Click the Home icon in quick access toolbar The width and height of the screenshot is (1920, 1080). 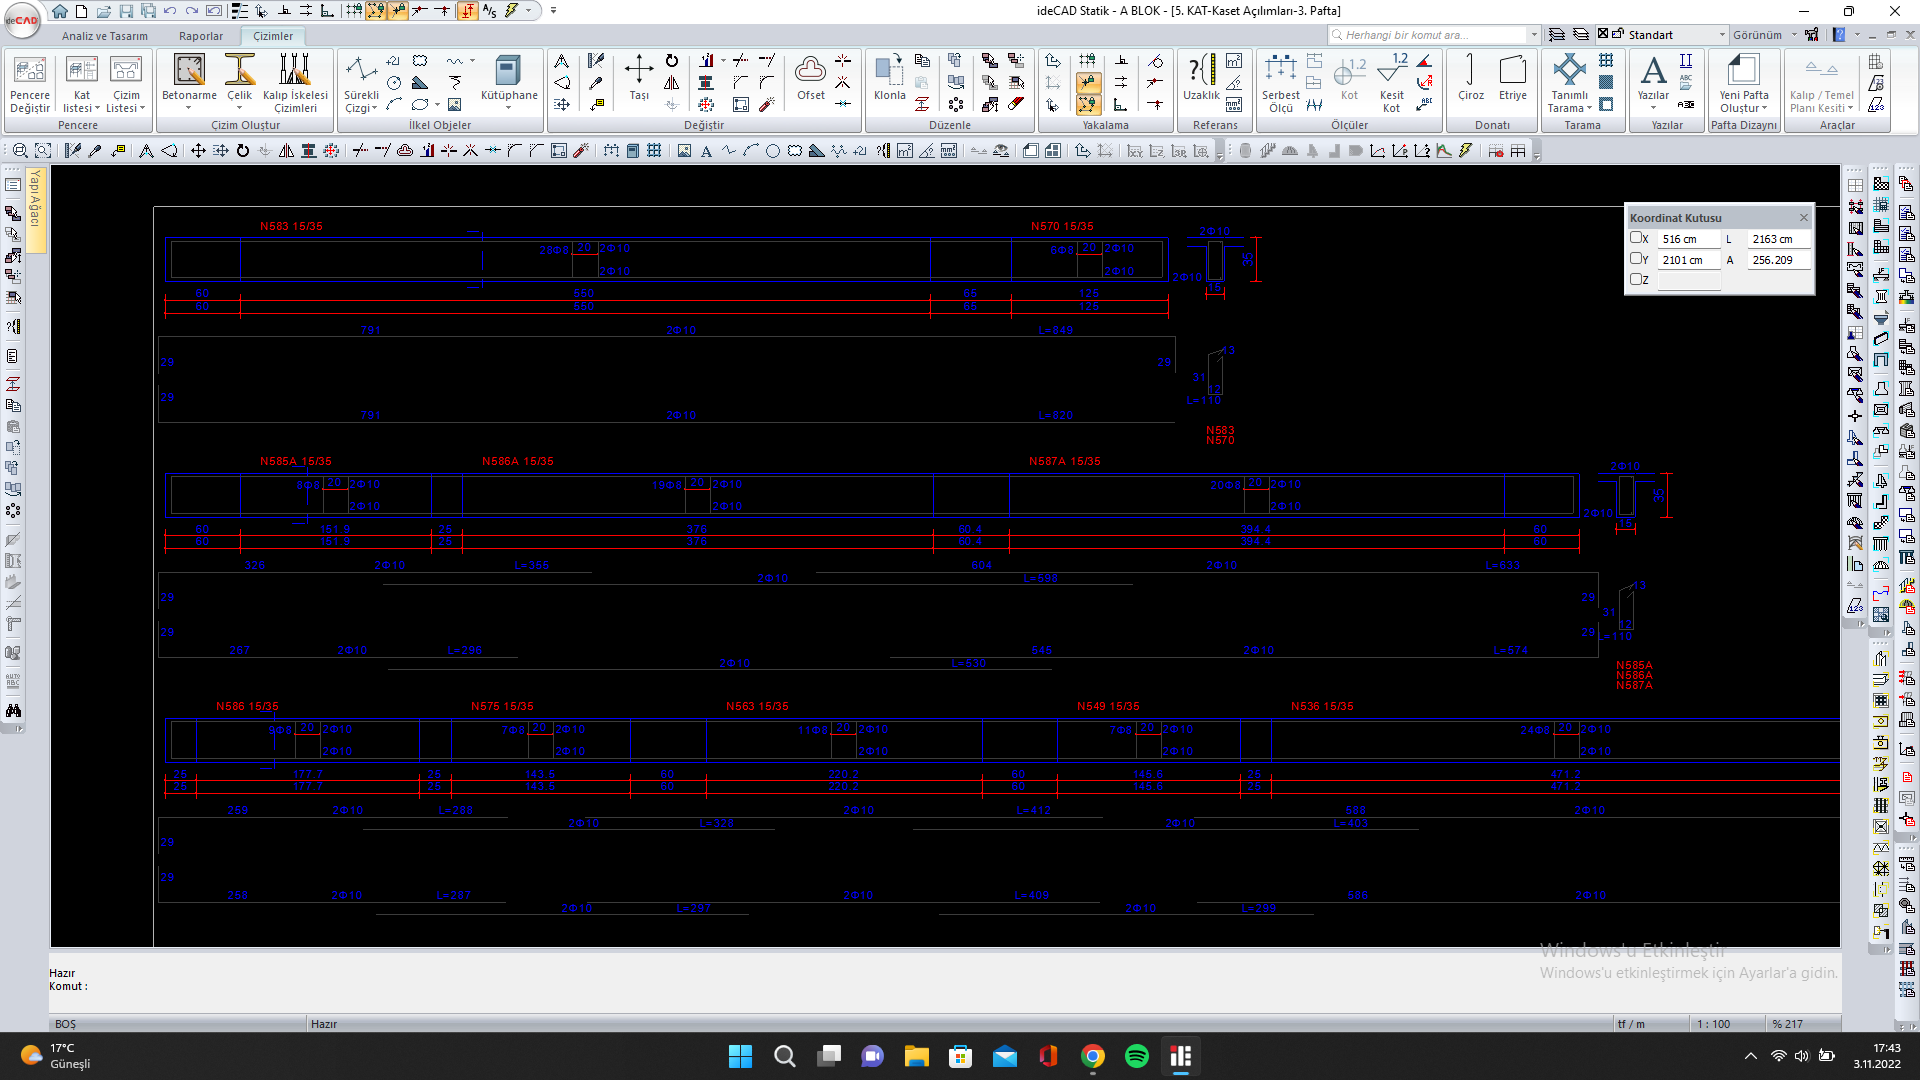click(x=60, y=11)
